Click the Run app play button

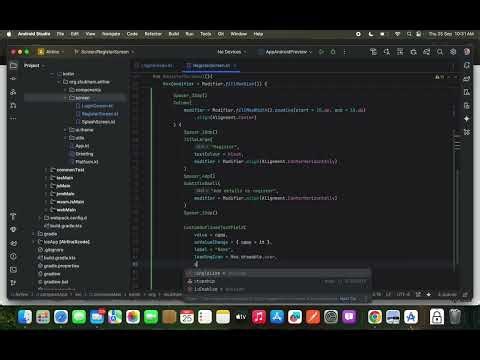321,52
